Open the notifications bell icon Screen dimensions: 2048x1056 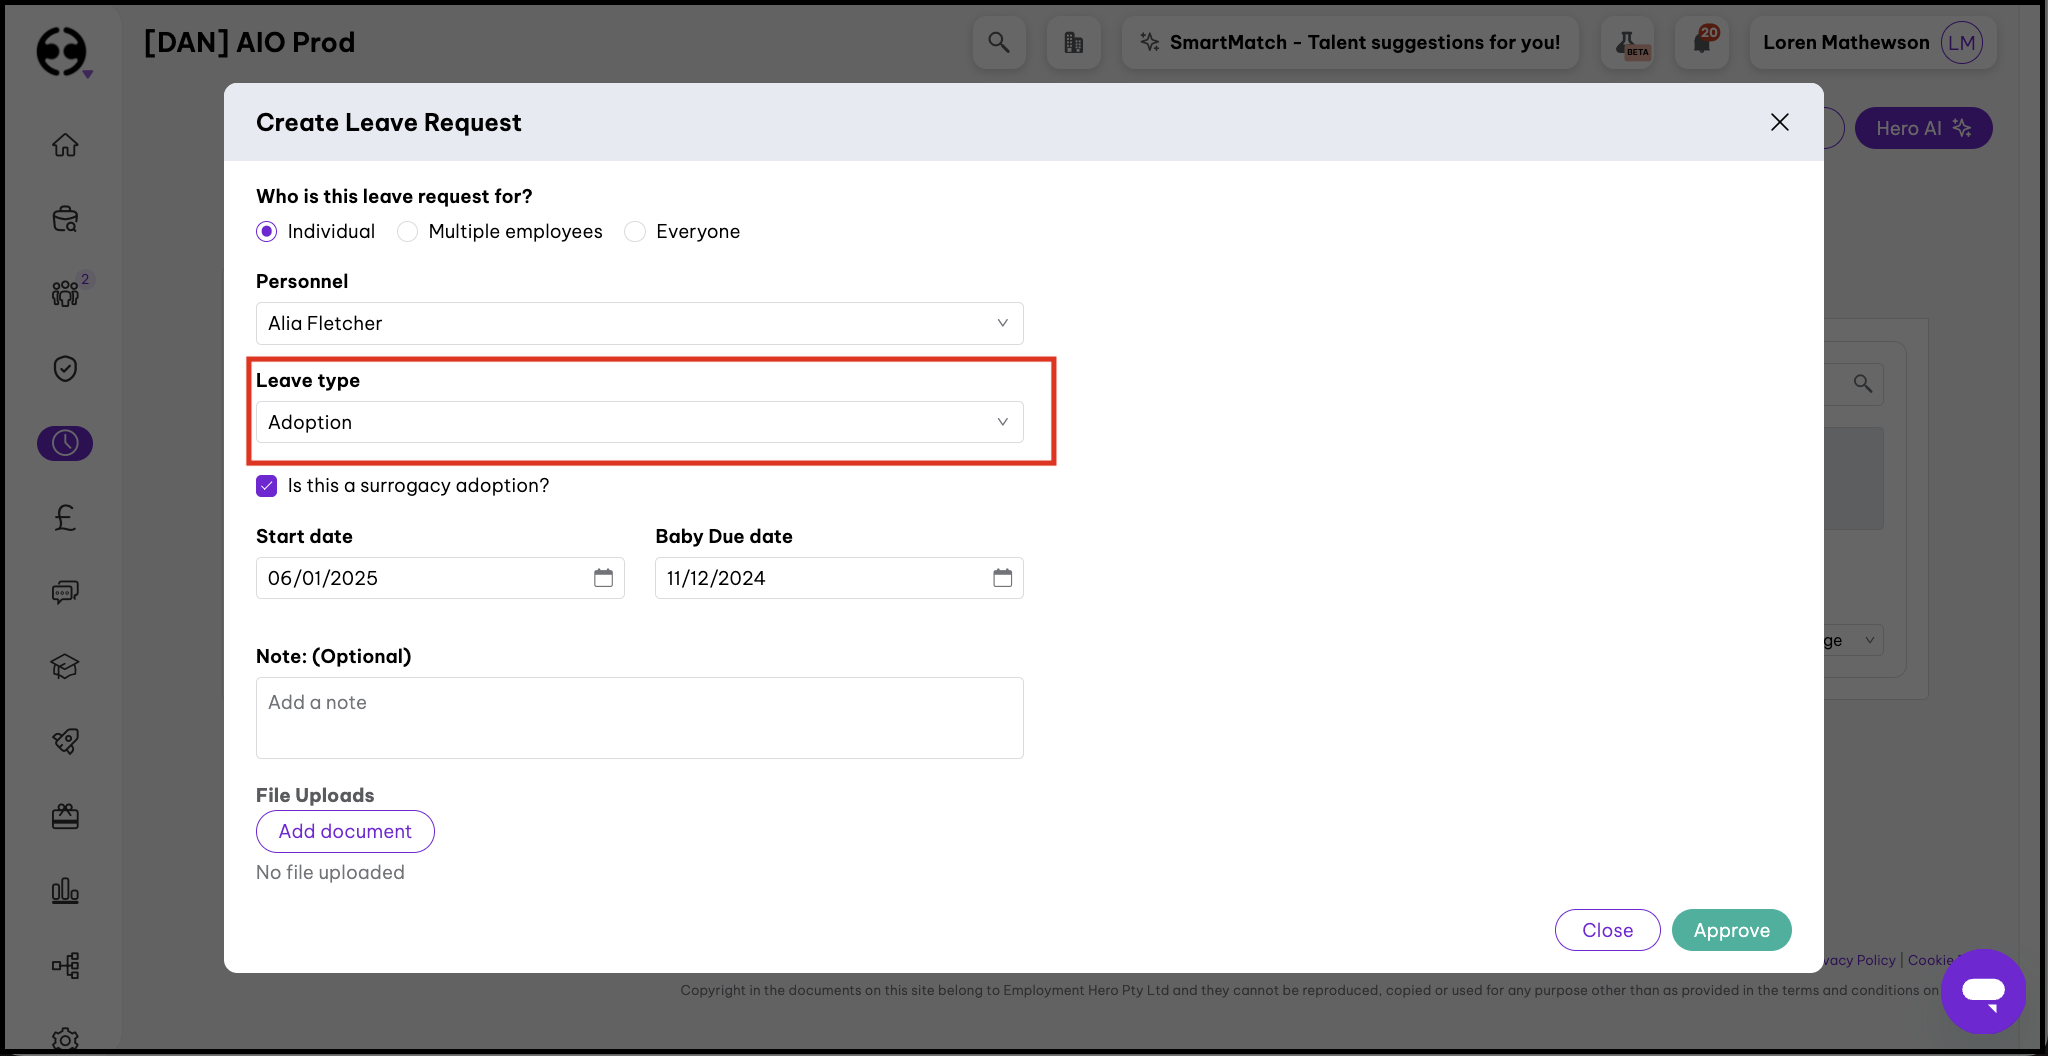point(1702,42)
